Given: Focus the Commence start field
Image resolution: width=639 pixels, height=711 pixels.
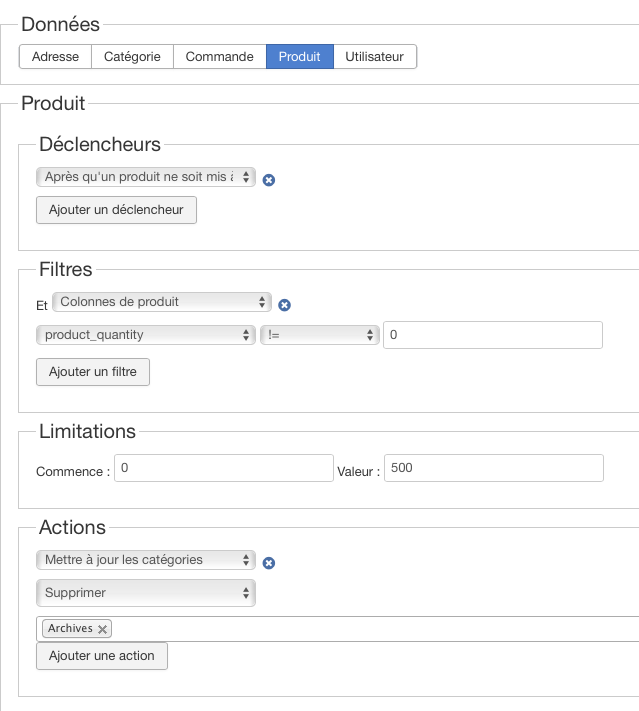Looking at the screenshot, I should click(223, 468).
